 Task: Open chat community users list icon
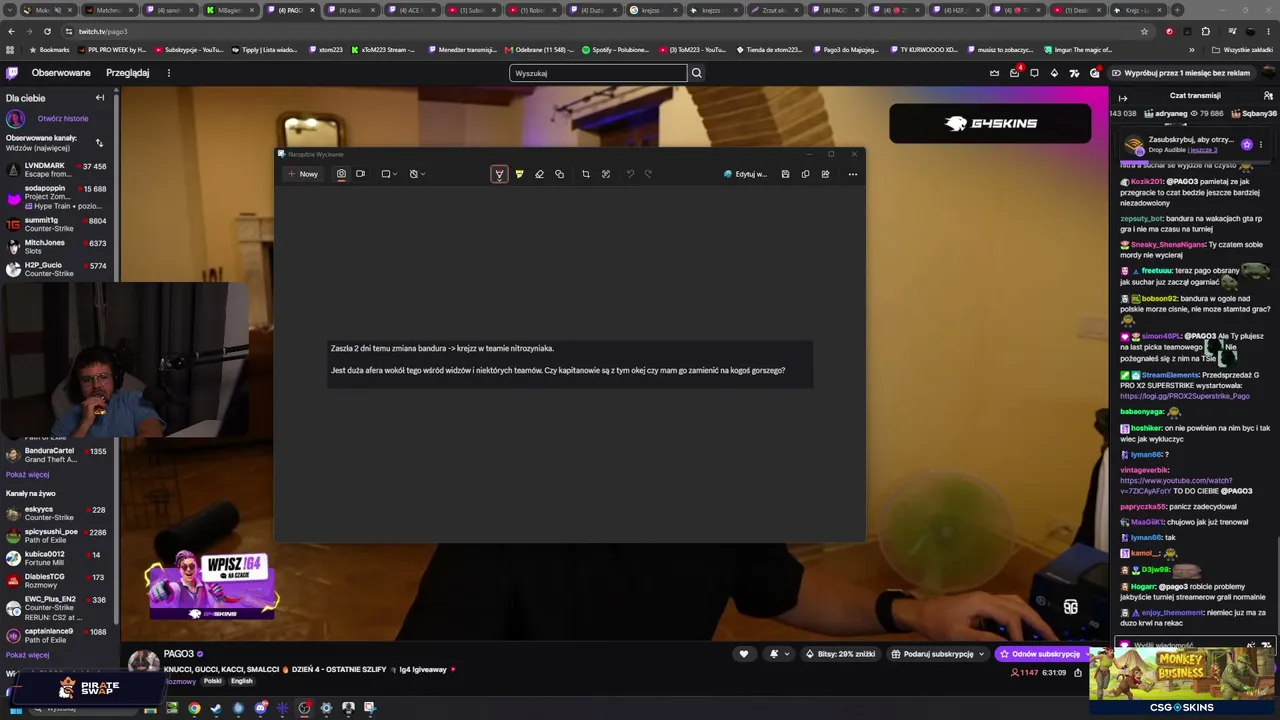(x=1269, y=96)
